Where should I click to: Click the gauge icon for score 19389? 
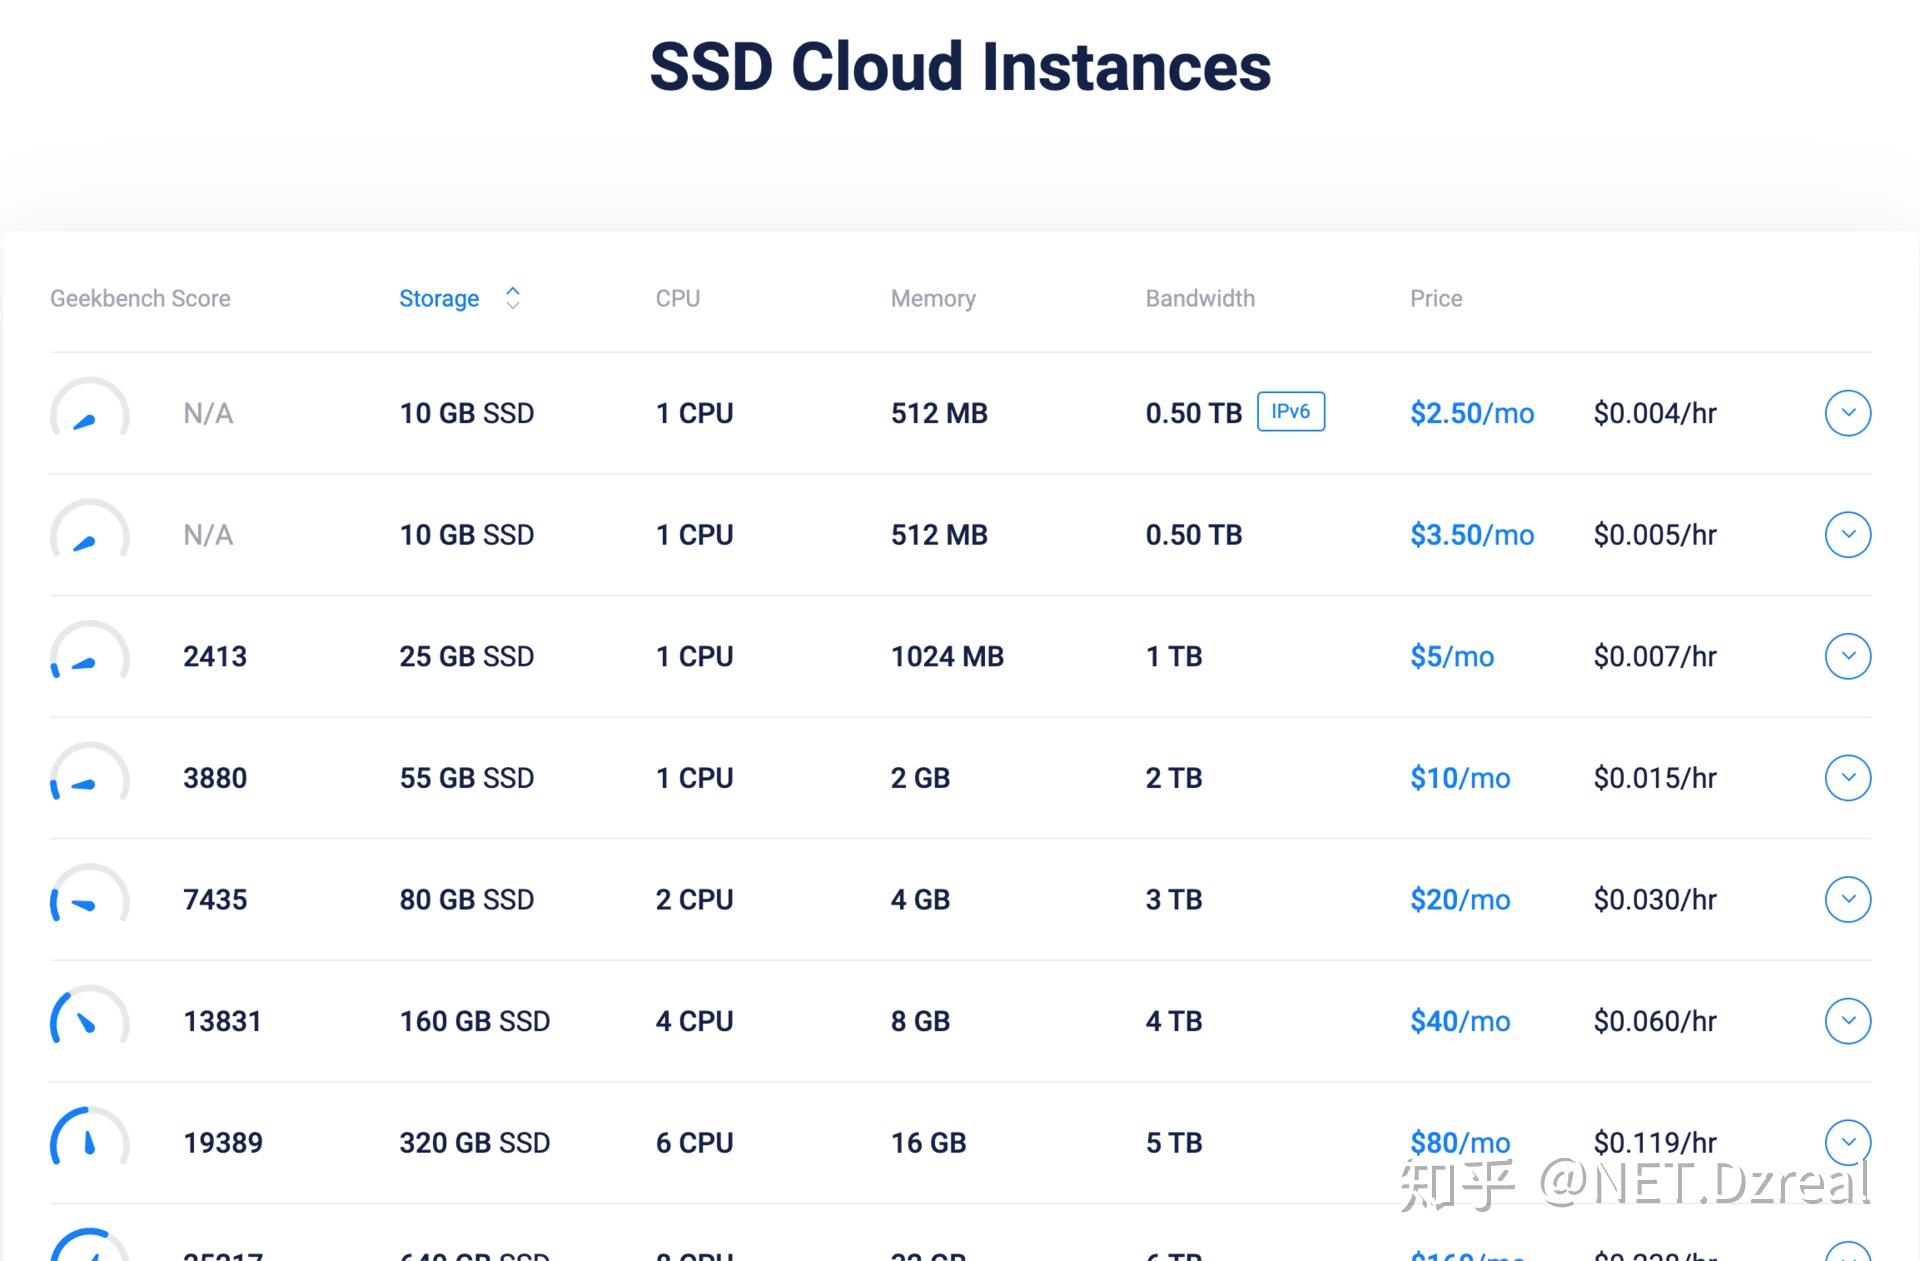tap(90, 1140)
